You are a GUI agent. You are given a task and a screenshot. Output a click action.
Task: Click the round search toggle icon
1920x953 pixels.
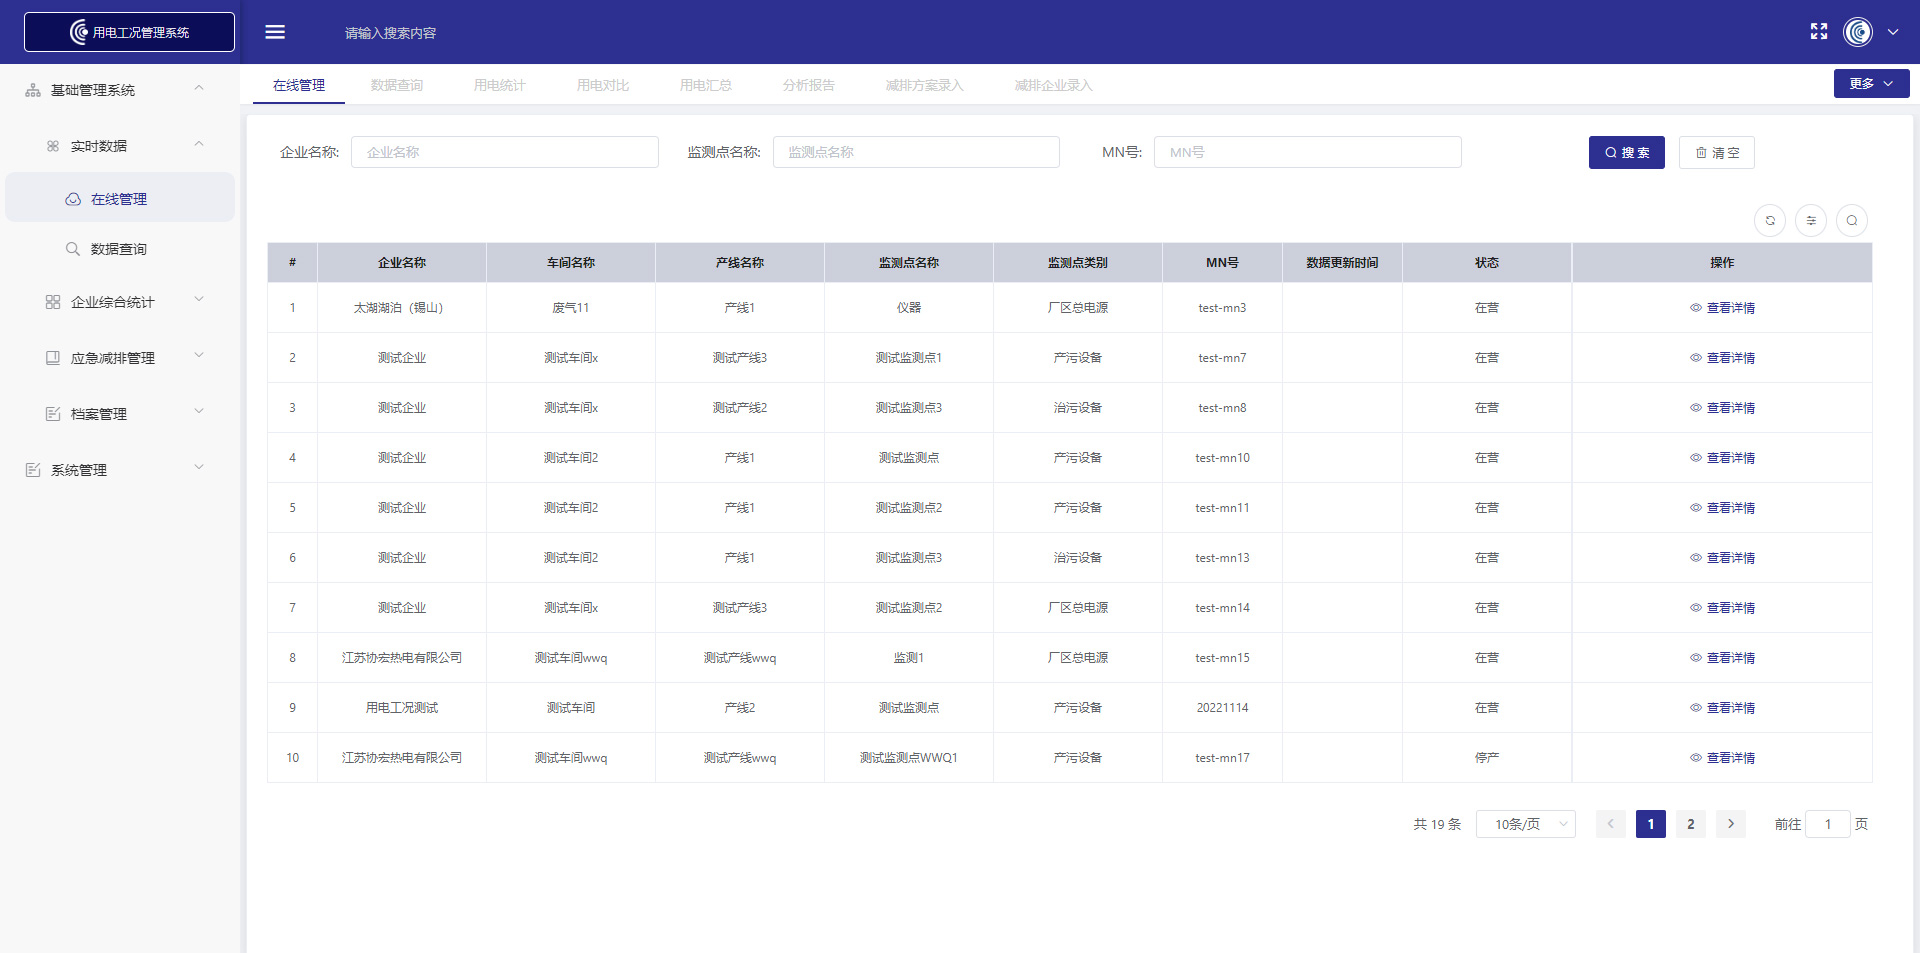tap(1851, 221)
